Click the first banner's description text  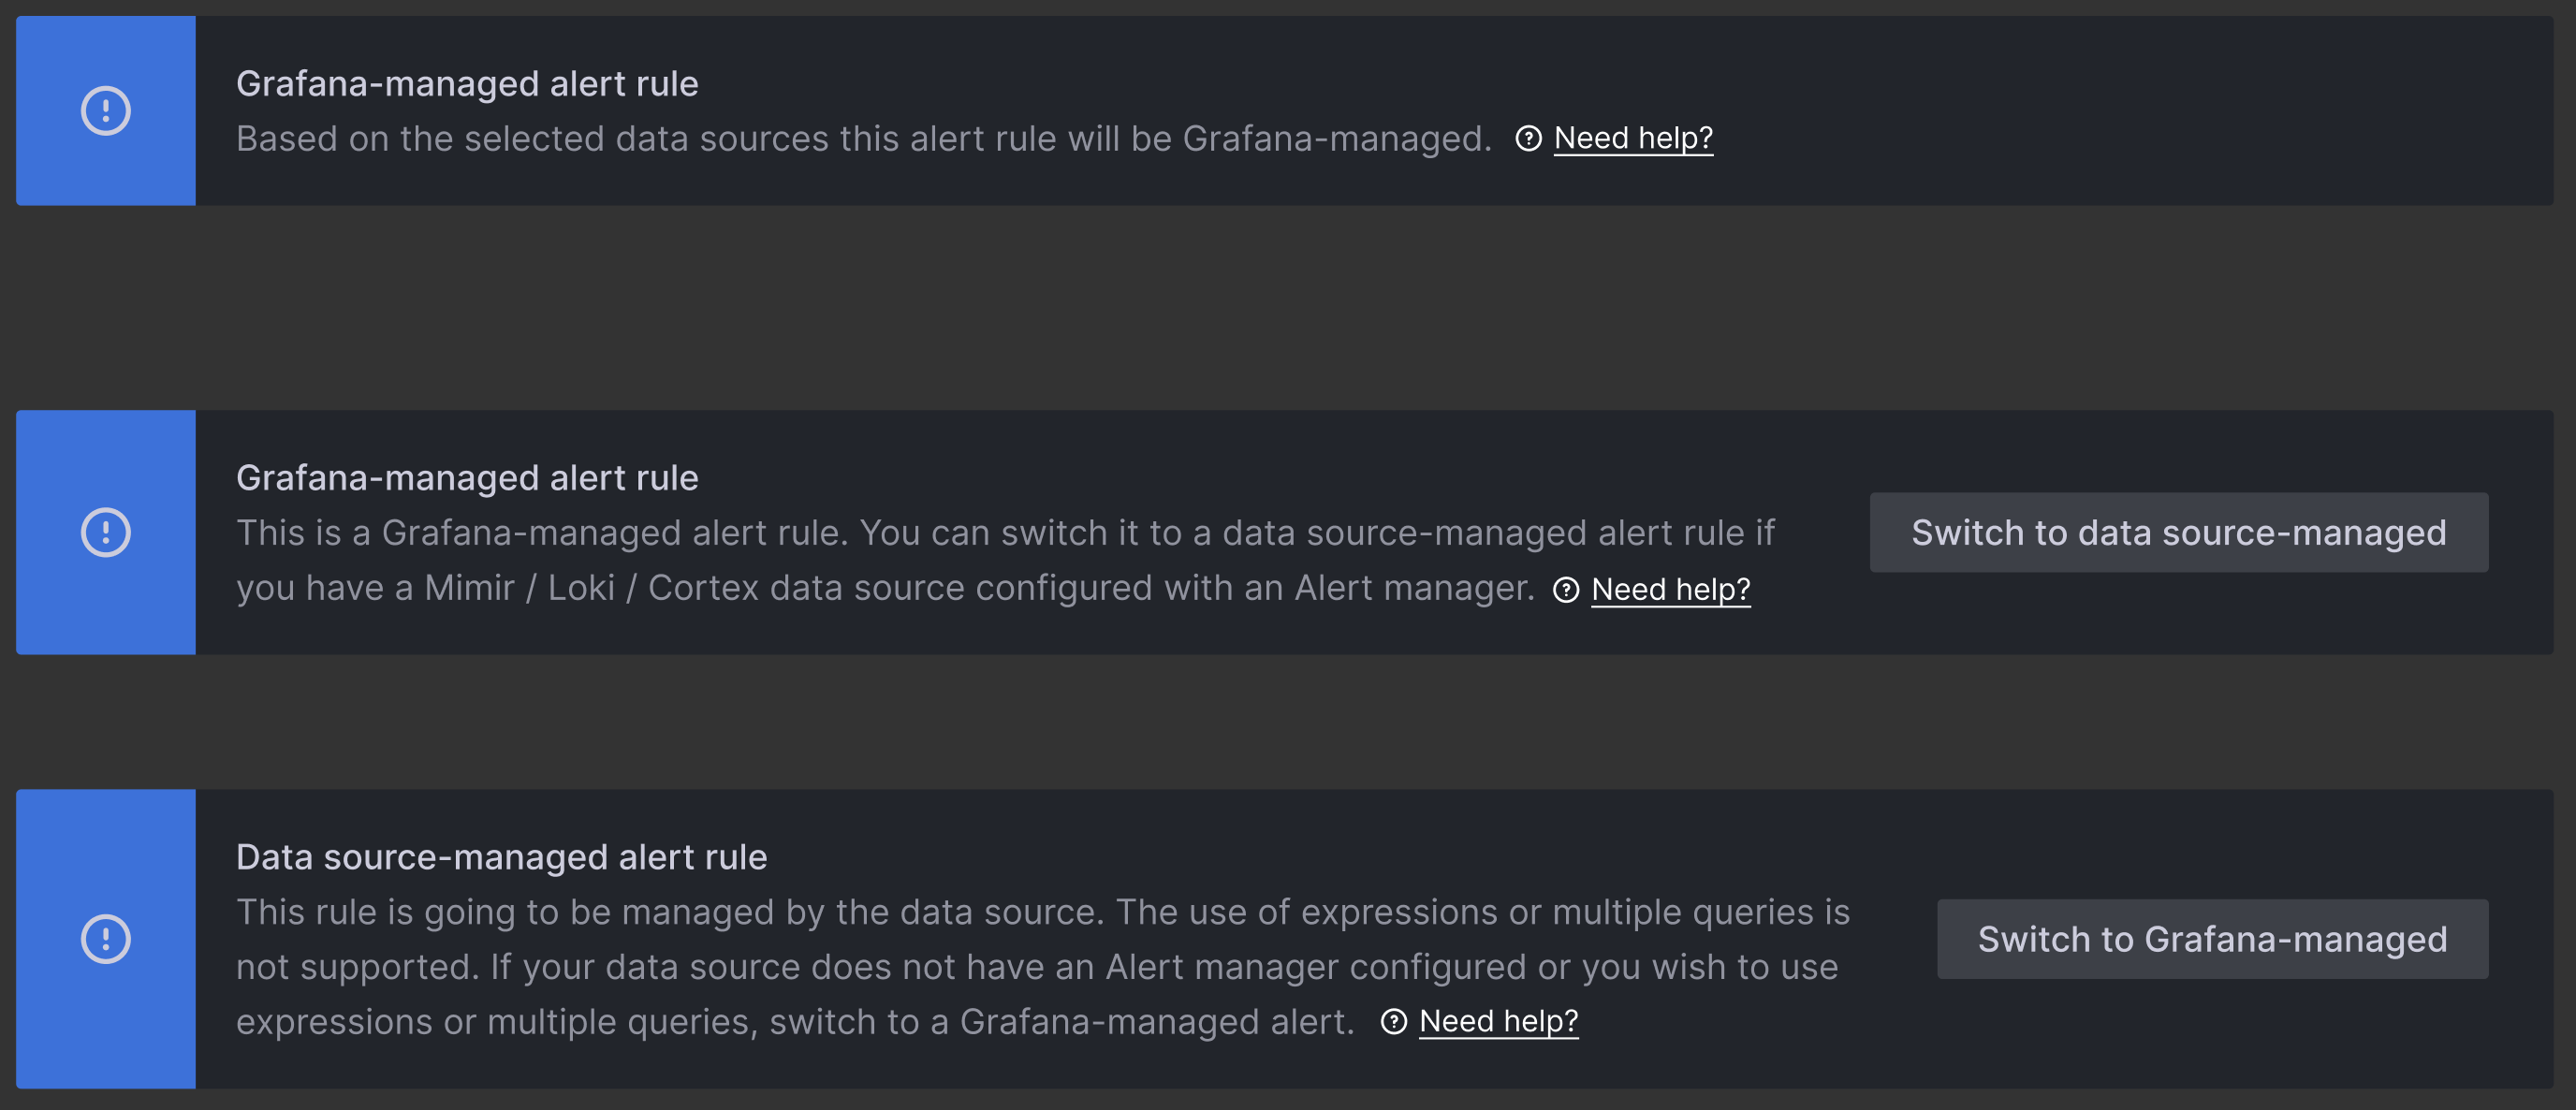coord(860,138)
